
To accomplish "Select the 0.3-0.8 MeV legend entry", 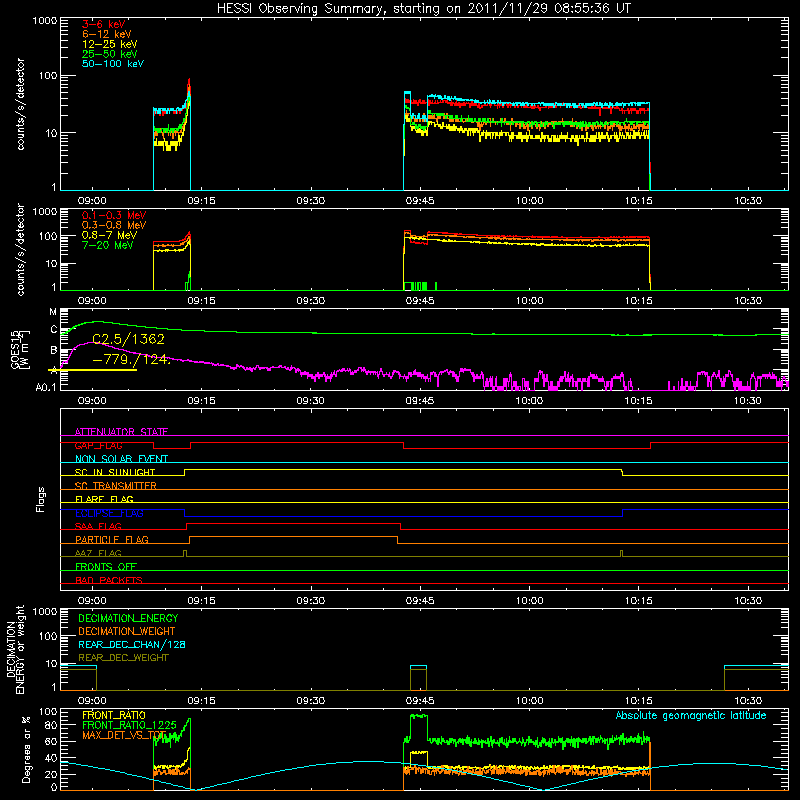I will point(113,225).
